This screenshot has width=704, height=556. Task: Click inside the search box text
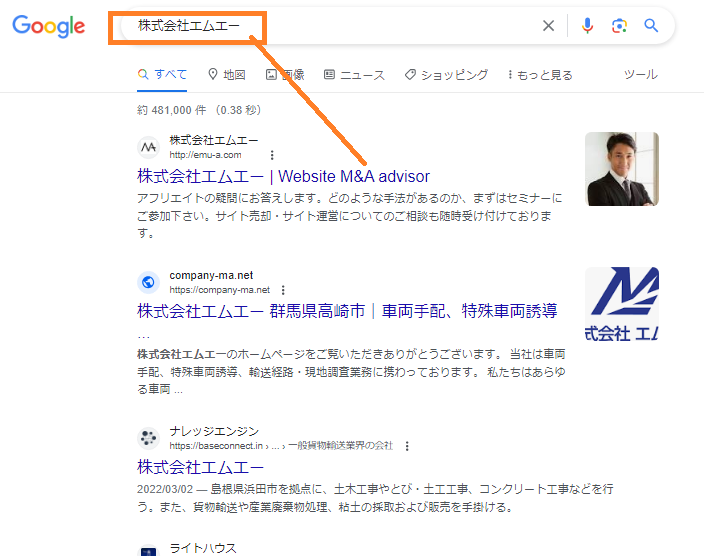point(189,26)
